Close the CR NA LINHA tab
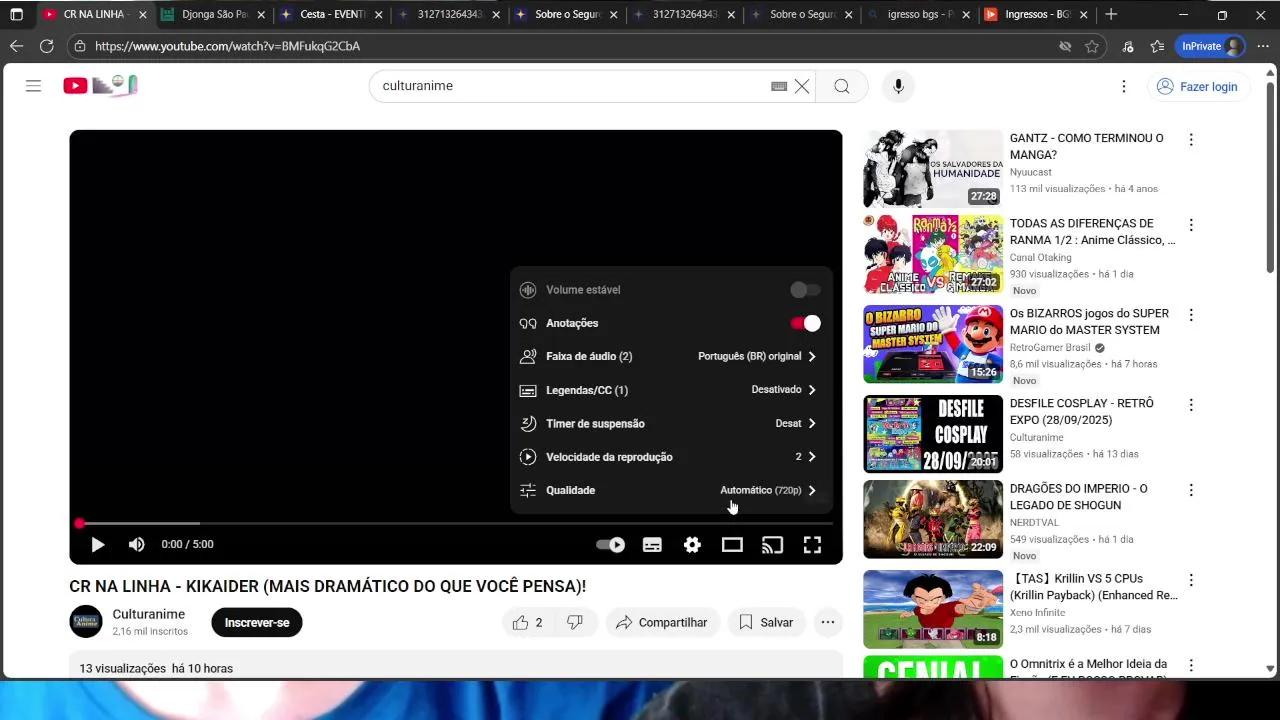 click(x=142, y=15)
